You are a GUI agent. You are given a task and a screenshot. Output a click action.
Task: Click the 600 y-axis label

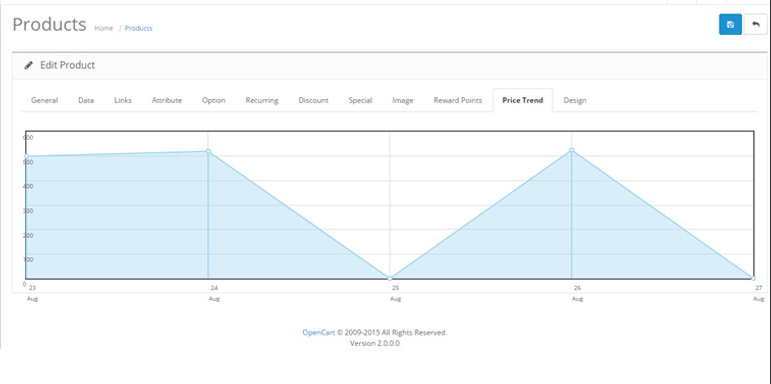tap(28, 137)
